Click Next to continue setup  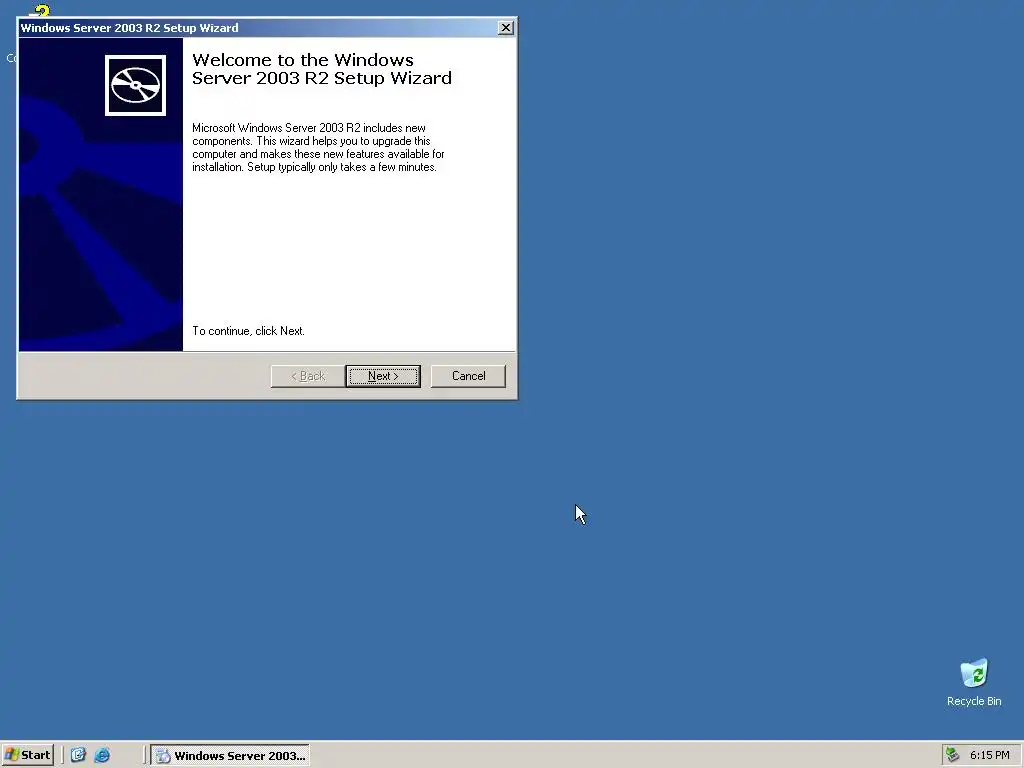pos(383,376)
